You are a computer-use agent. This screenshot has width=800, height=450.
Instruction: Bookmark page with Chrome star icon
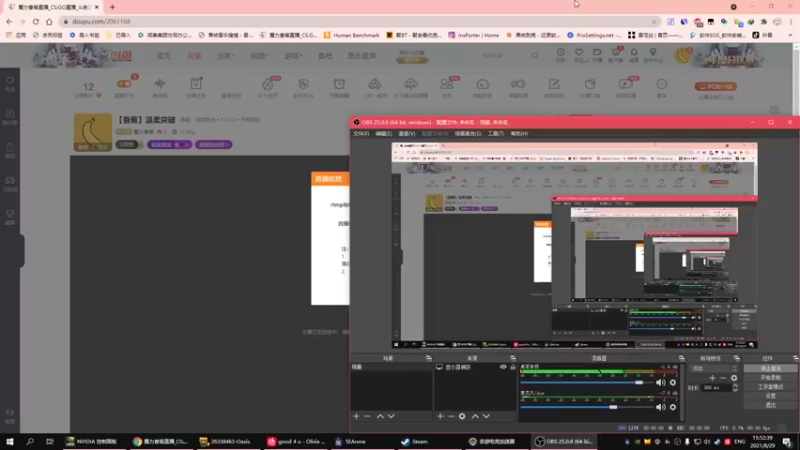[654, 21]
